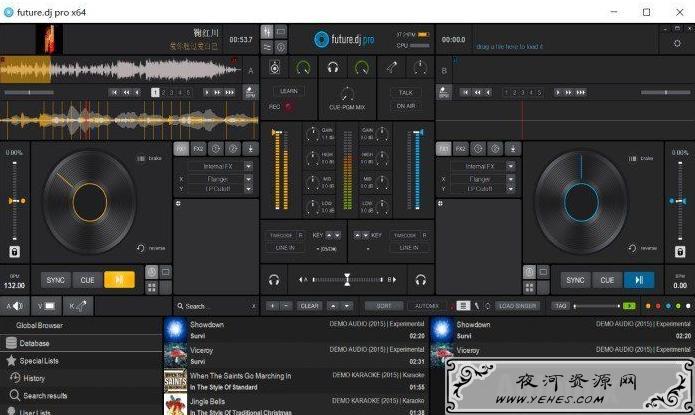Viewport: 695px width, 415px height.
Task: Click deck A KEY up arrow
Action: pyautogui.click(x=329, y=235)
